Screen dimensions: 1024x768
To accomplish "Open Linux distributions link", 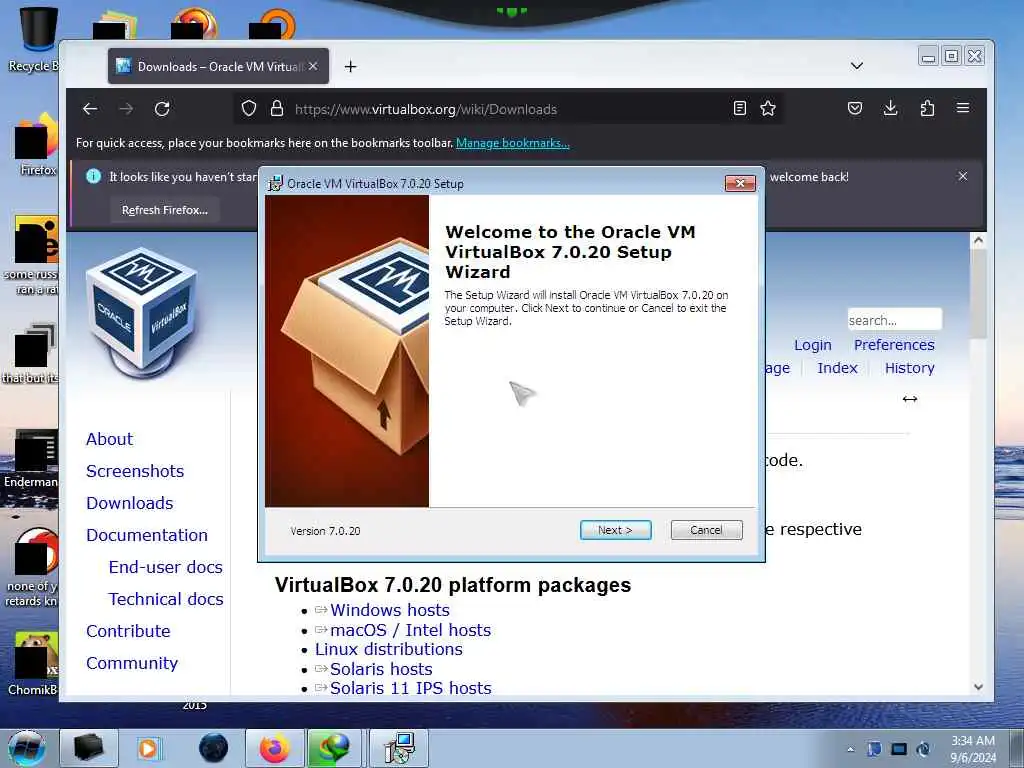I will 389,649.
